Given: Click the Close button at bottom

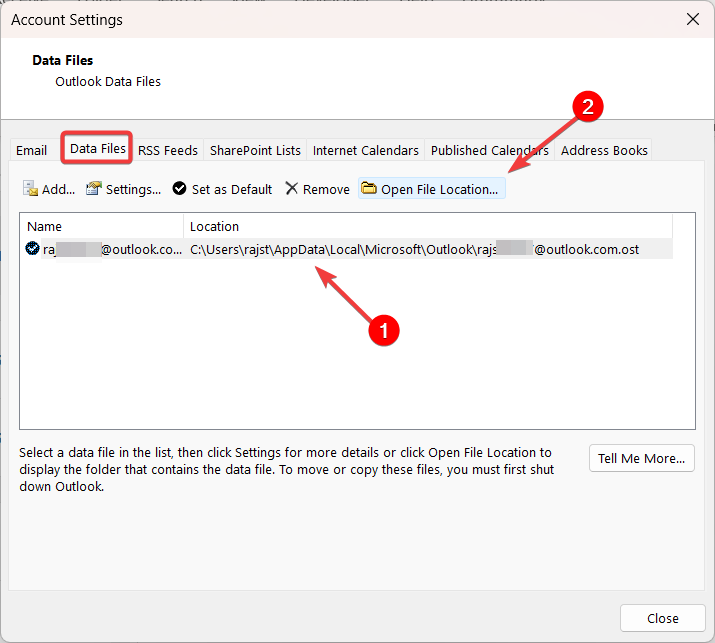Looking at the screenshot, I should point(662,618).
